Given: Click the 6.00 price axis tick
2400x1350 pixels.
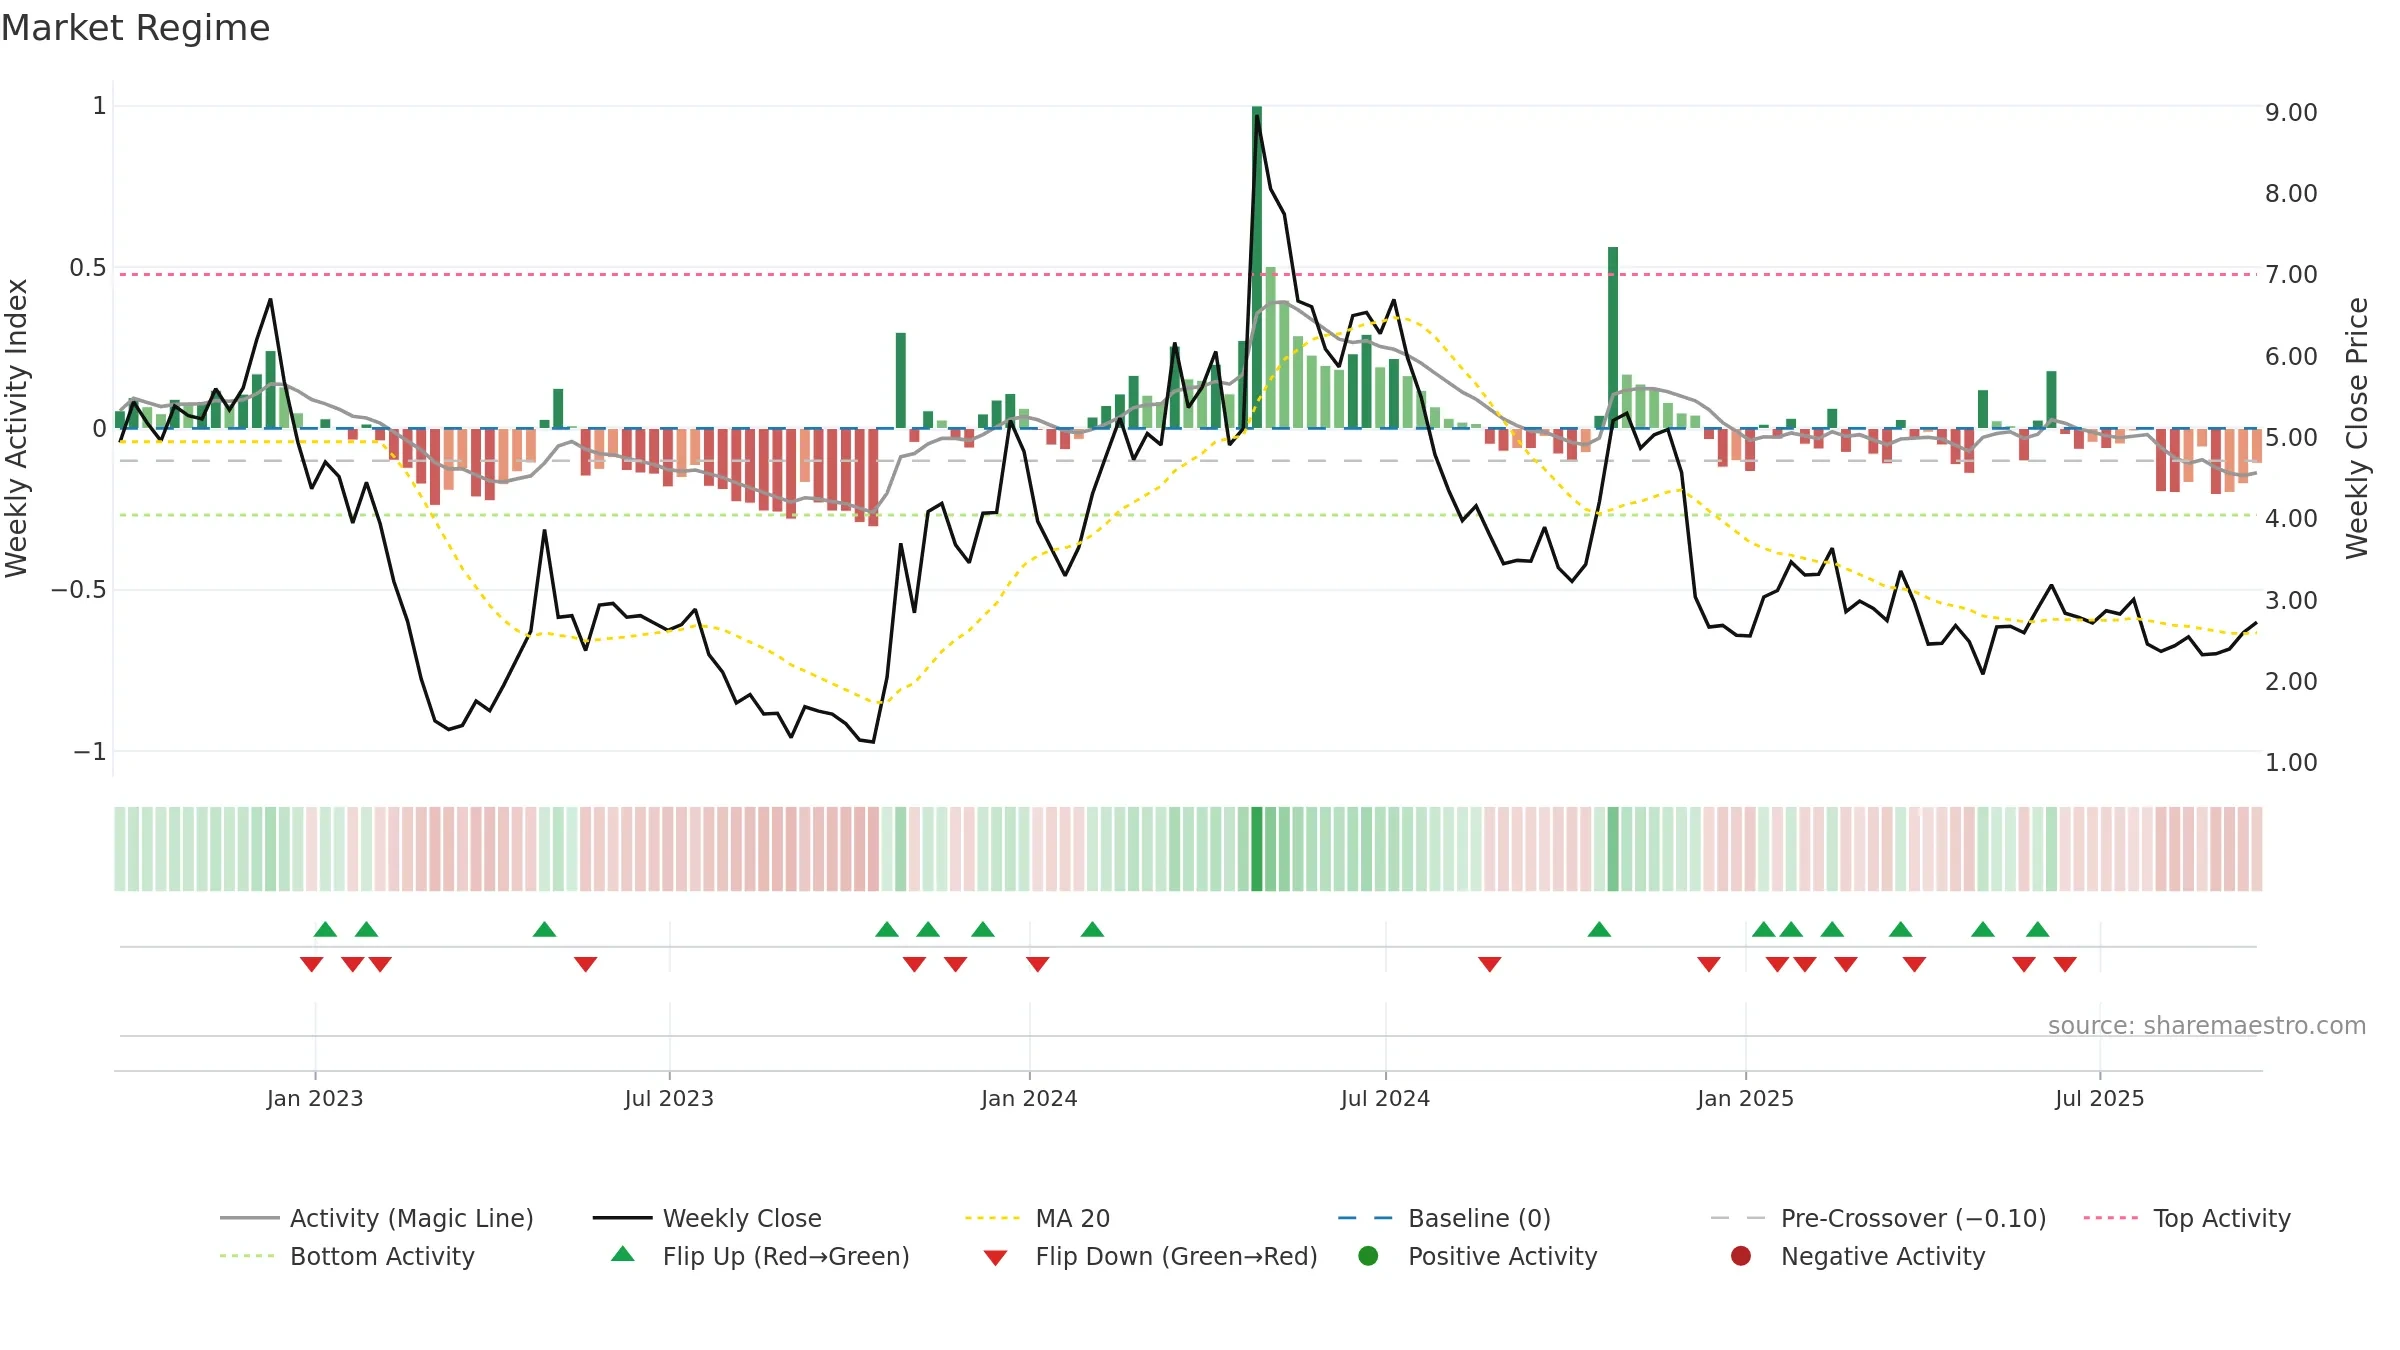Looking at the screenshot, I should (x=2291, y=356).
